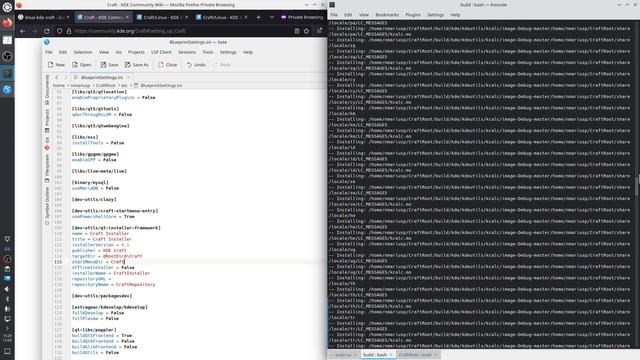Place cursor on line 115 'startMenuDir = Craft'

98,262
